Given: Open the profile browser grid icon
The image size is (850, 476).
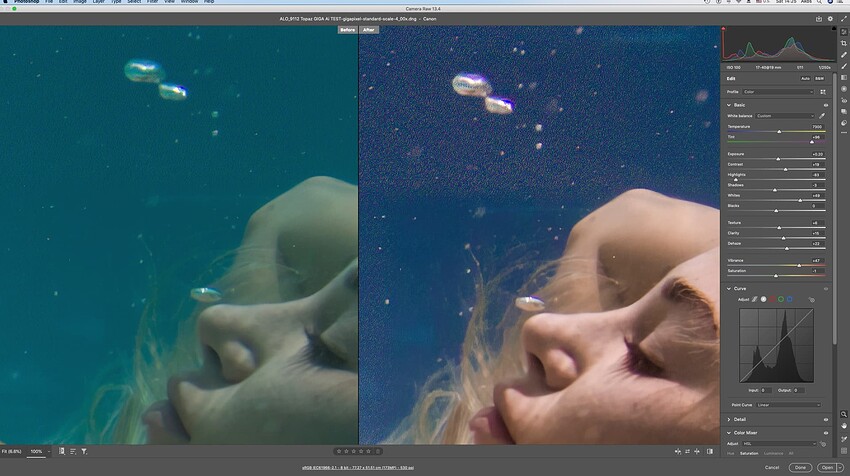Looking at the screenshot, I should (x=822, y=92).
